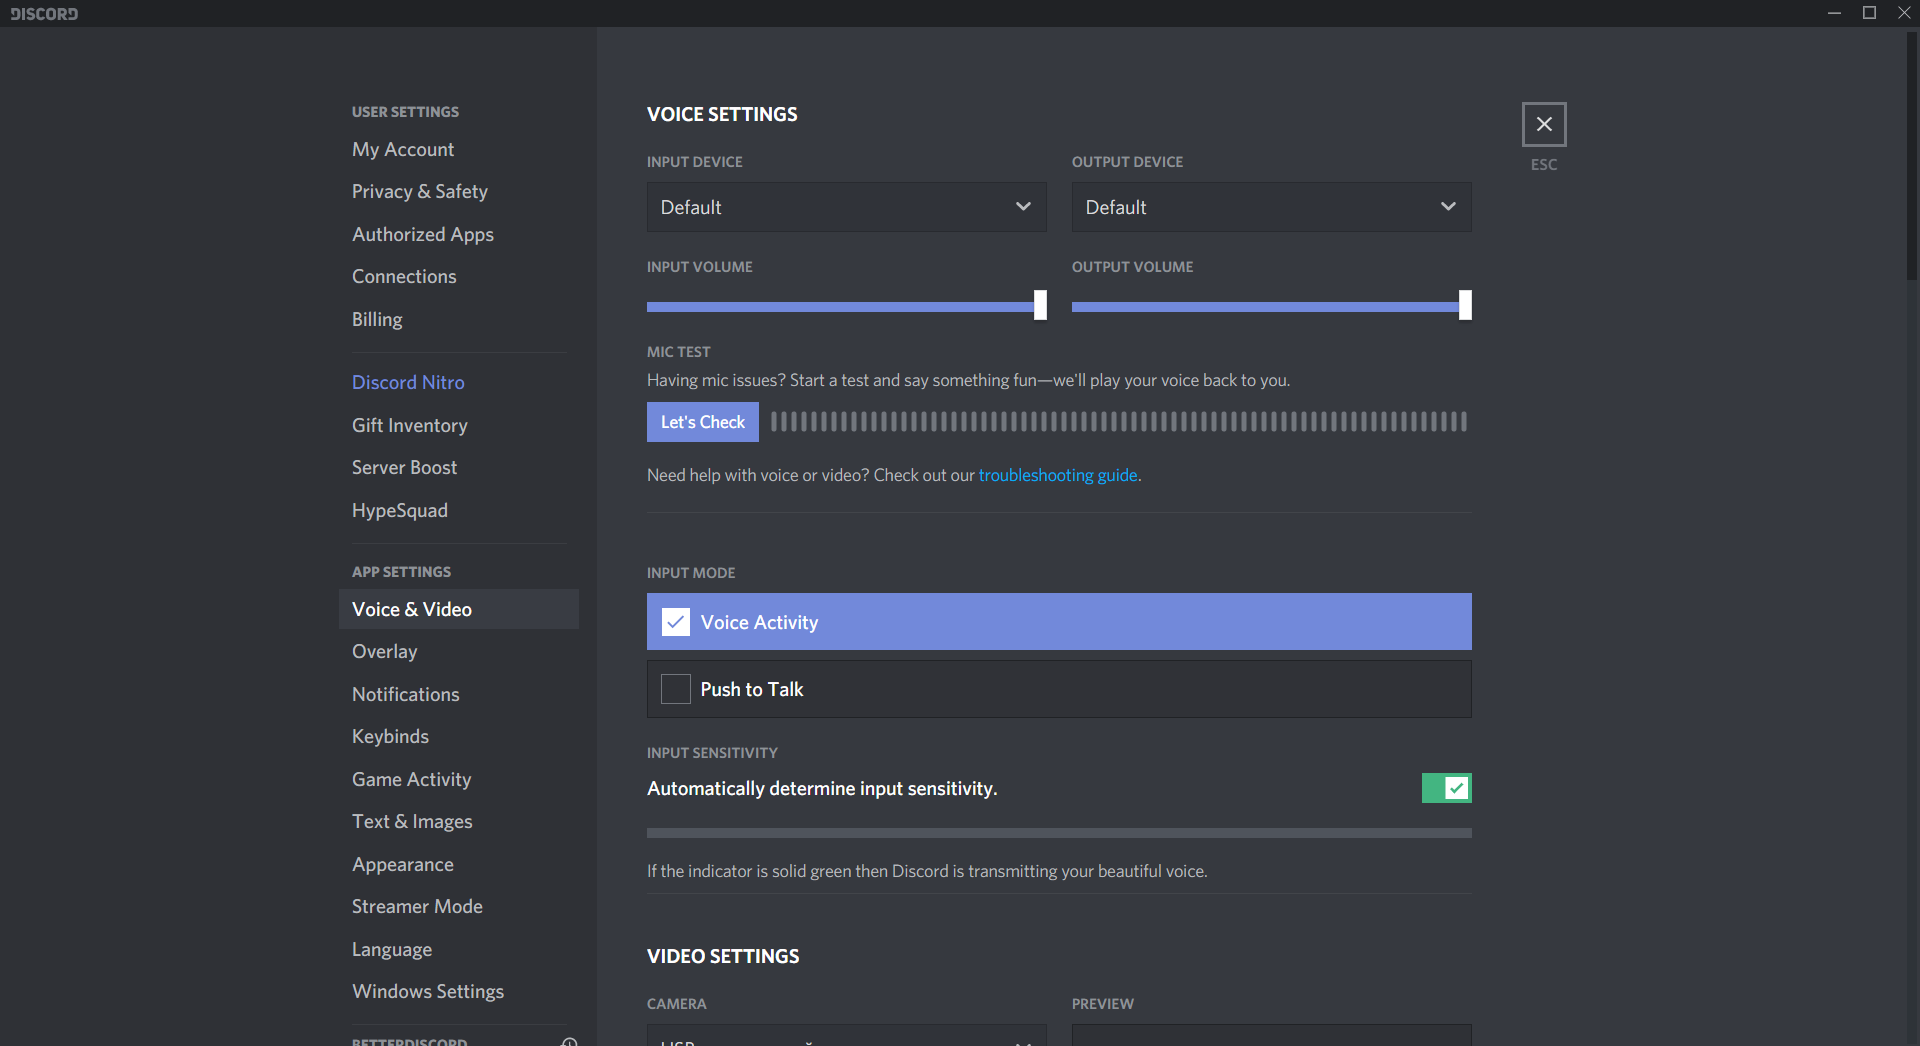Toggle automatic input sensitivity switch
The image size is (1920, 1046).
point(1446,788)
